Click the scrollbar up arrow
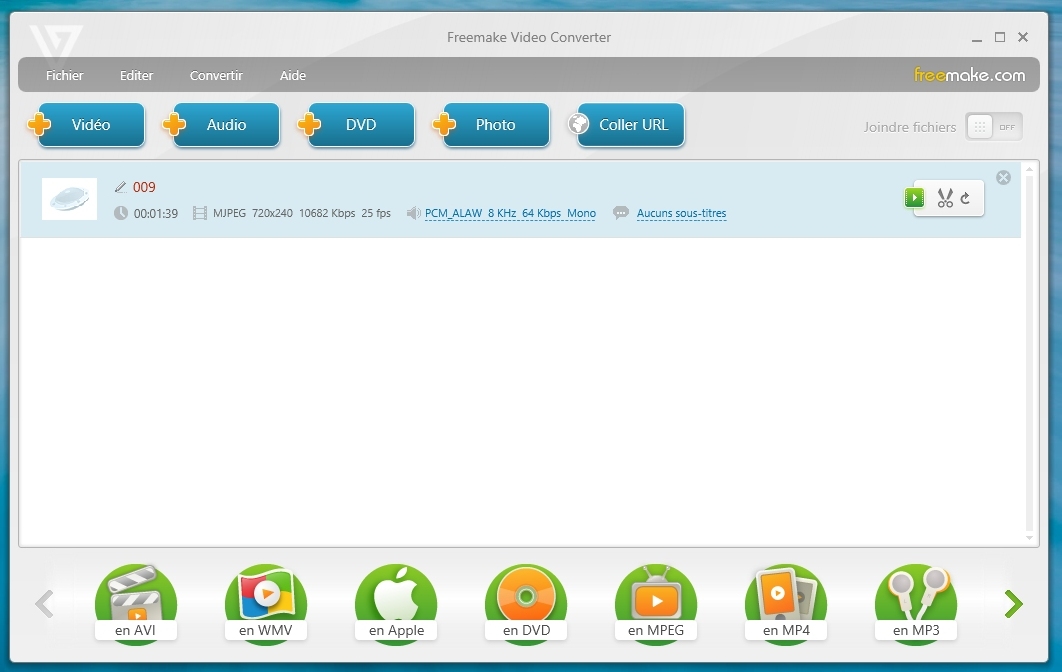The height and width of the screenshot is (672, 1062). click(1029, 169)
